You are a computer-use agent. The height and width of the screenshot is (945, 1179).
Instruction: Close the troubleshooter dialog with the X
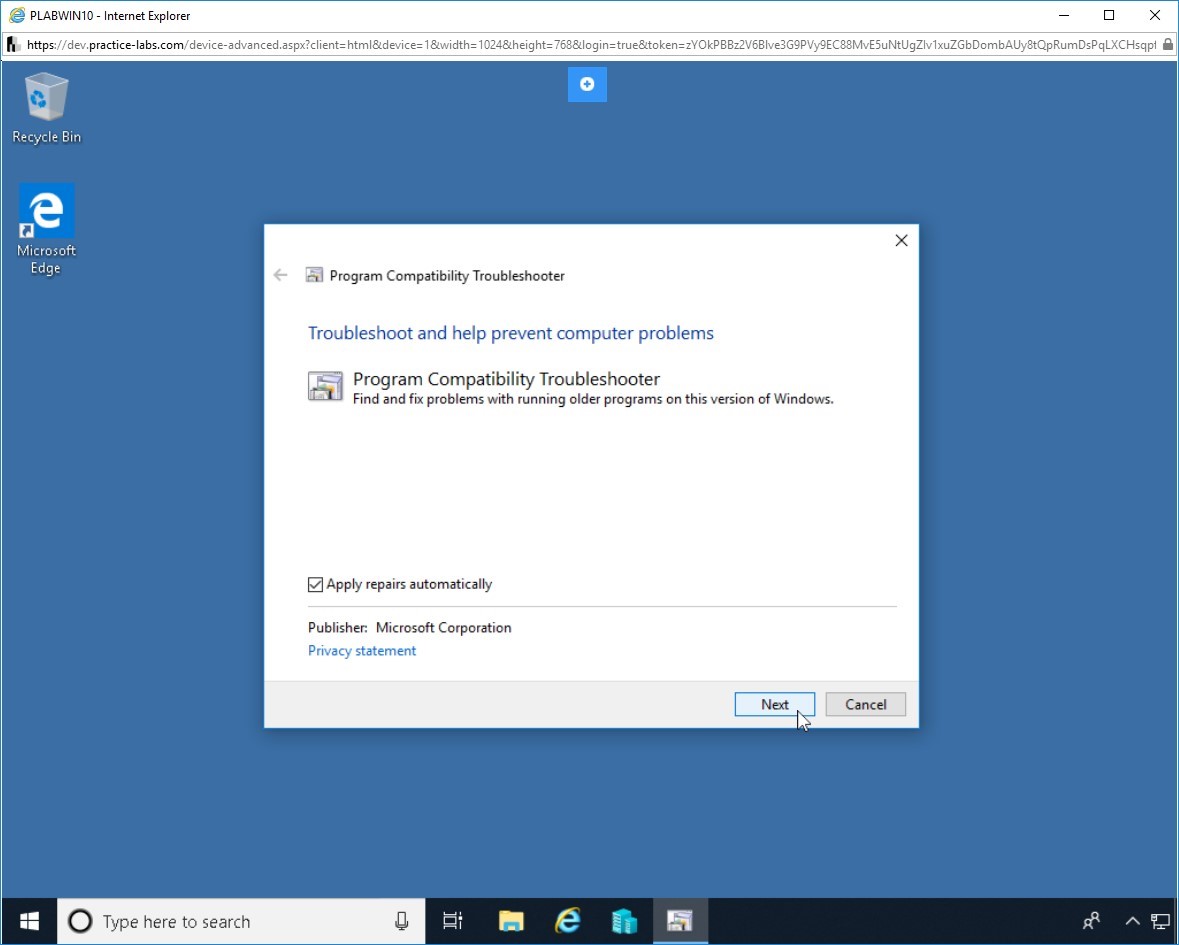tap(902, 241)
